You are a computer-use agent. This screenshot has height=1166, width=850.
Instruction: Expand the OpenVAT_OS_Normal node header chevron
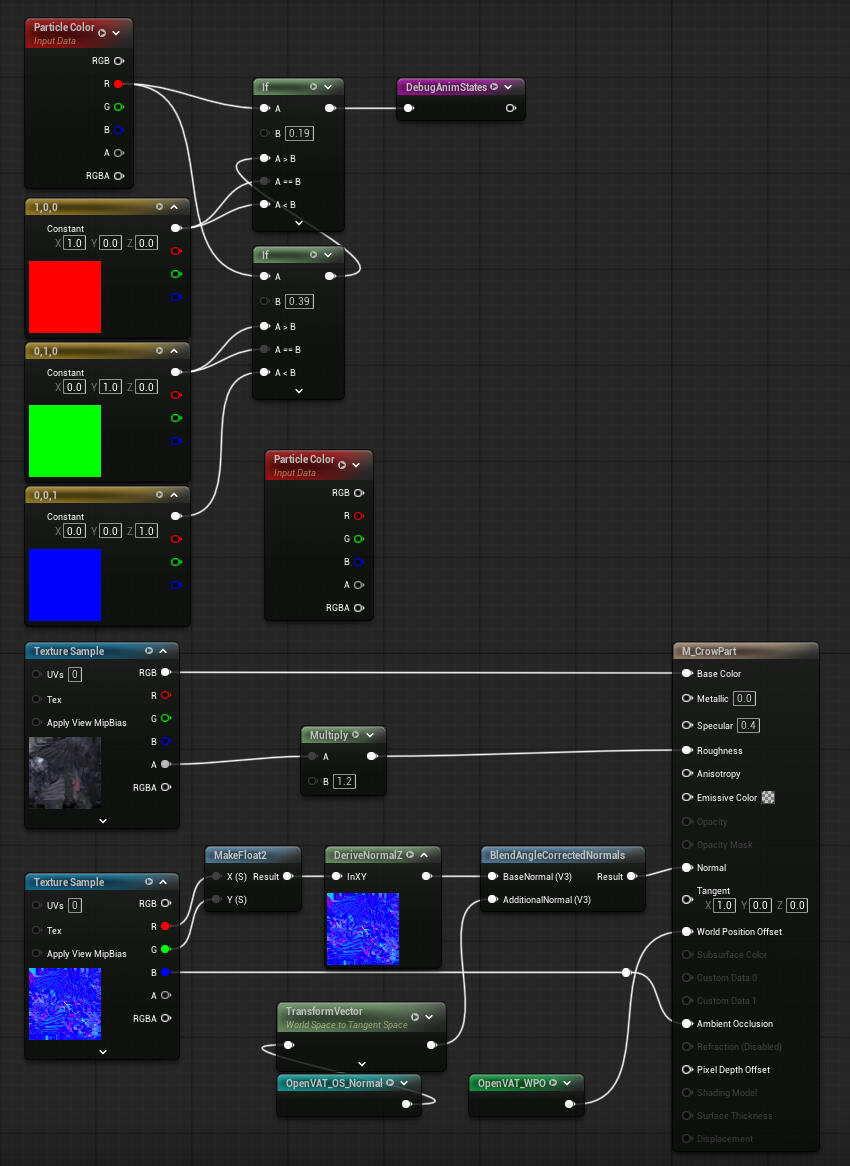point(404,1083)
